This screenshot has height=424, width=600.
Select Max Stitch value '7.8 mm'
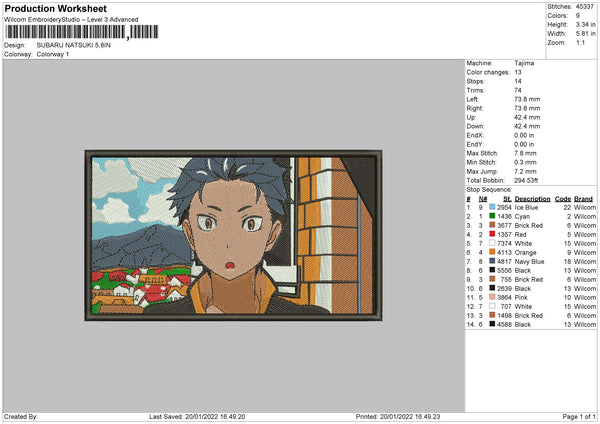525,153
